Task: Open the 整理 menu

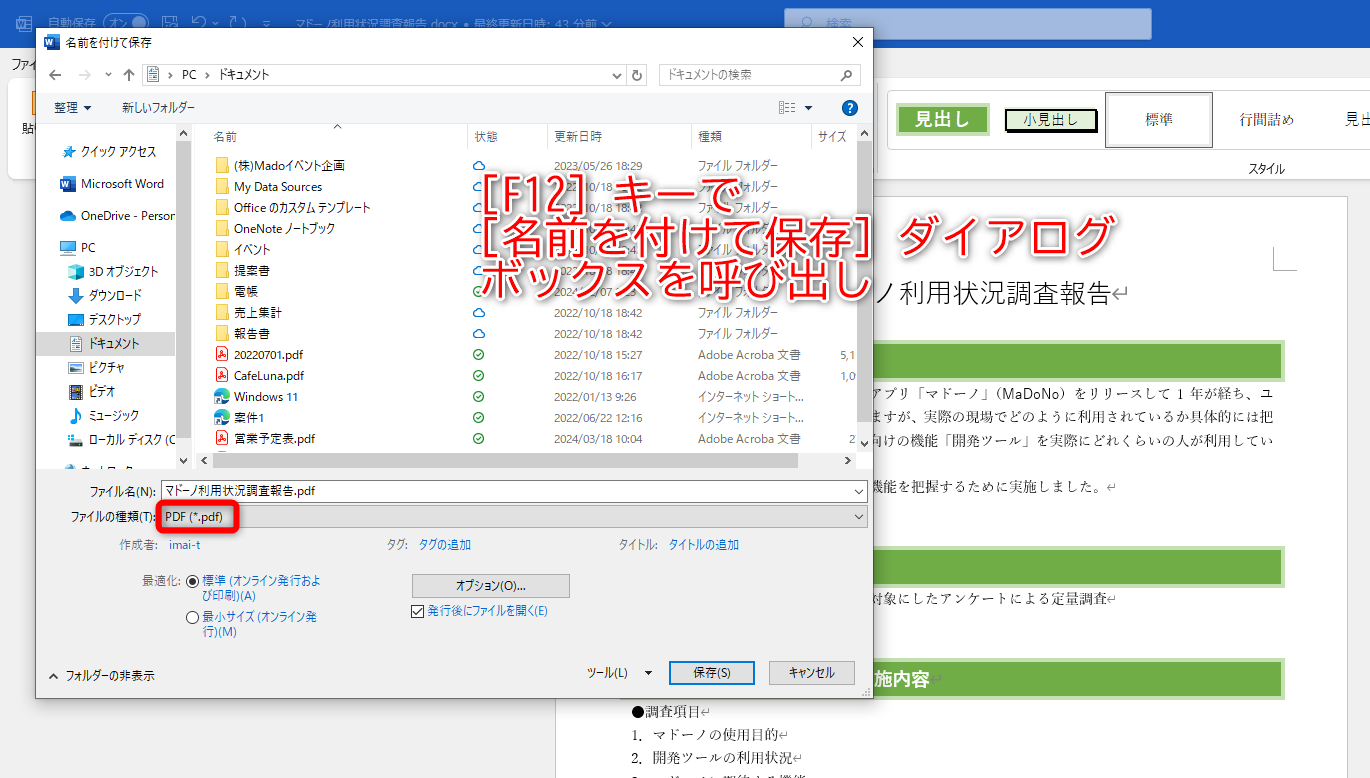Action: (71, 107)
